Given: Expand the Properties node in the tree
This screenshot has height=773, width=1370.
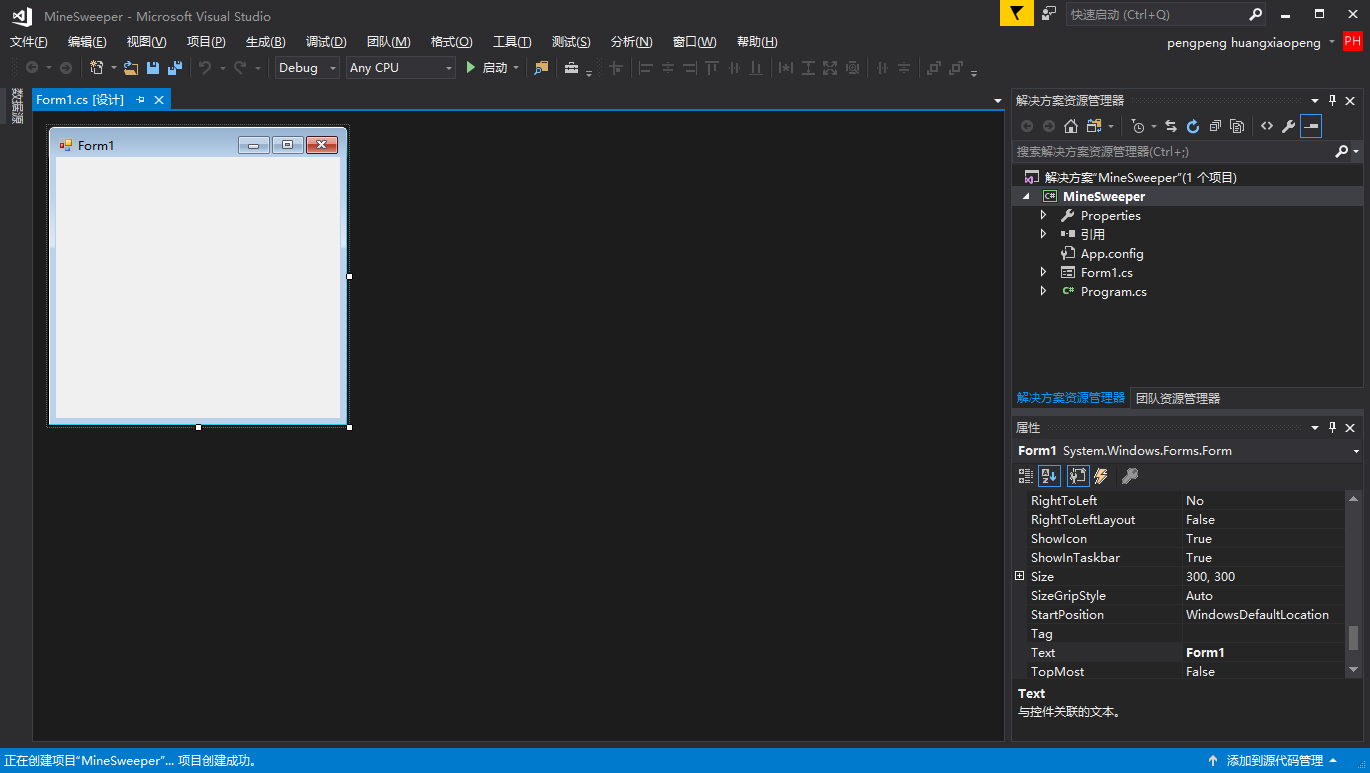Looking at the screenshot, I should pyautogui.click(x=1043, y=215).
